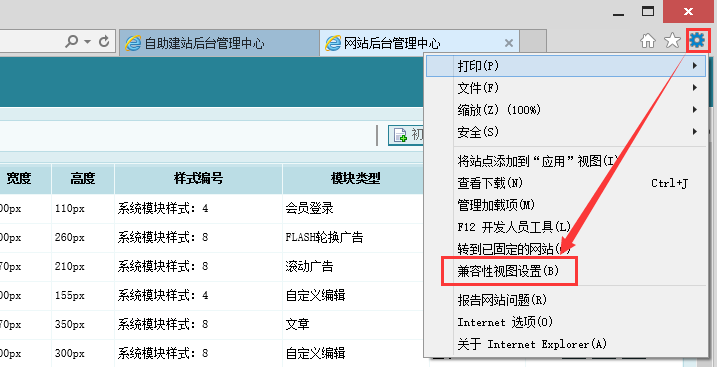Click the address bar search magnifier
The height and width of the screenshot is (367, 717).
coord(71,42)
